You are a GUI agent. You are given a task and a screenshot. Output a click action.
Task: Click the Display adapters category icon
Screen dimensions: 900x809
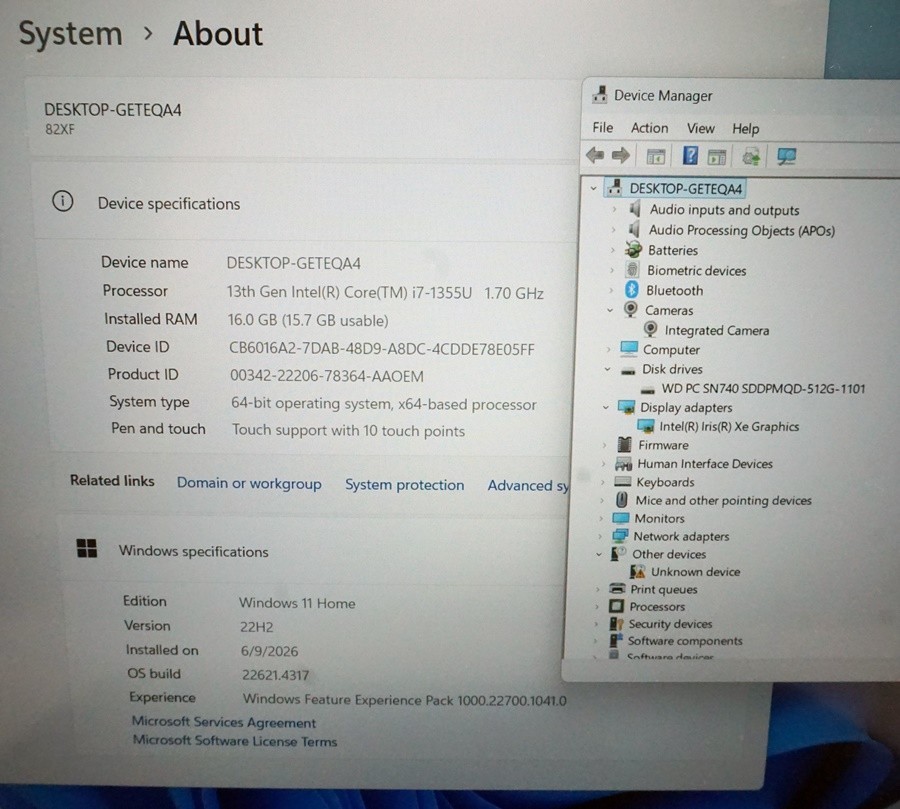(x=626, y=407)
